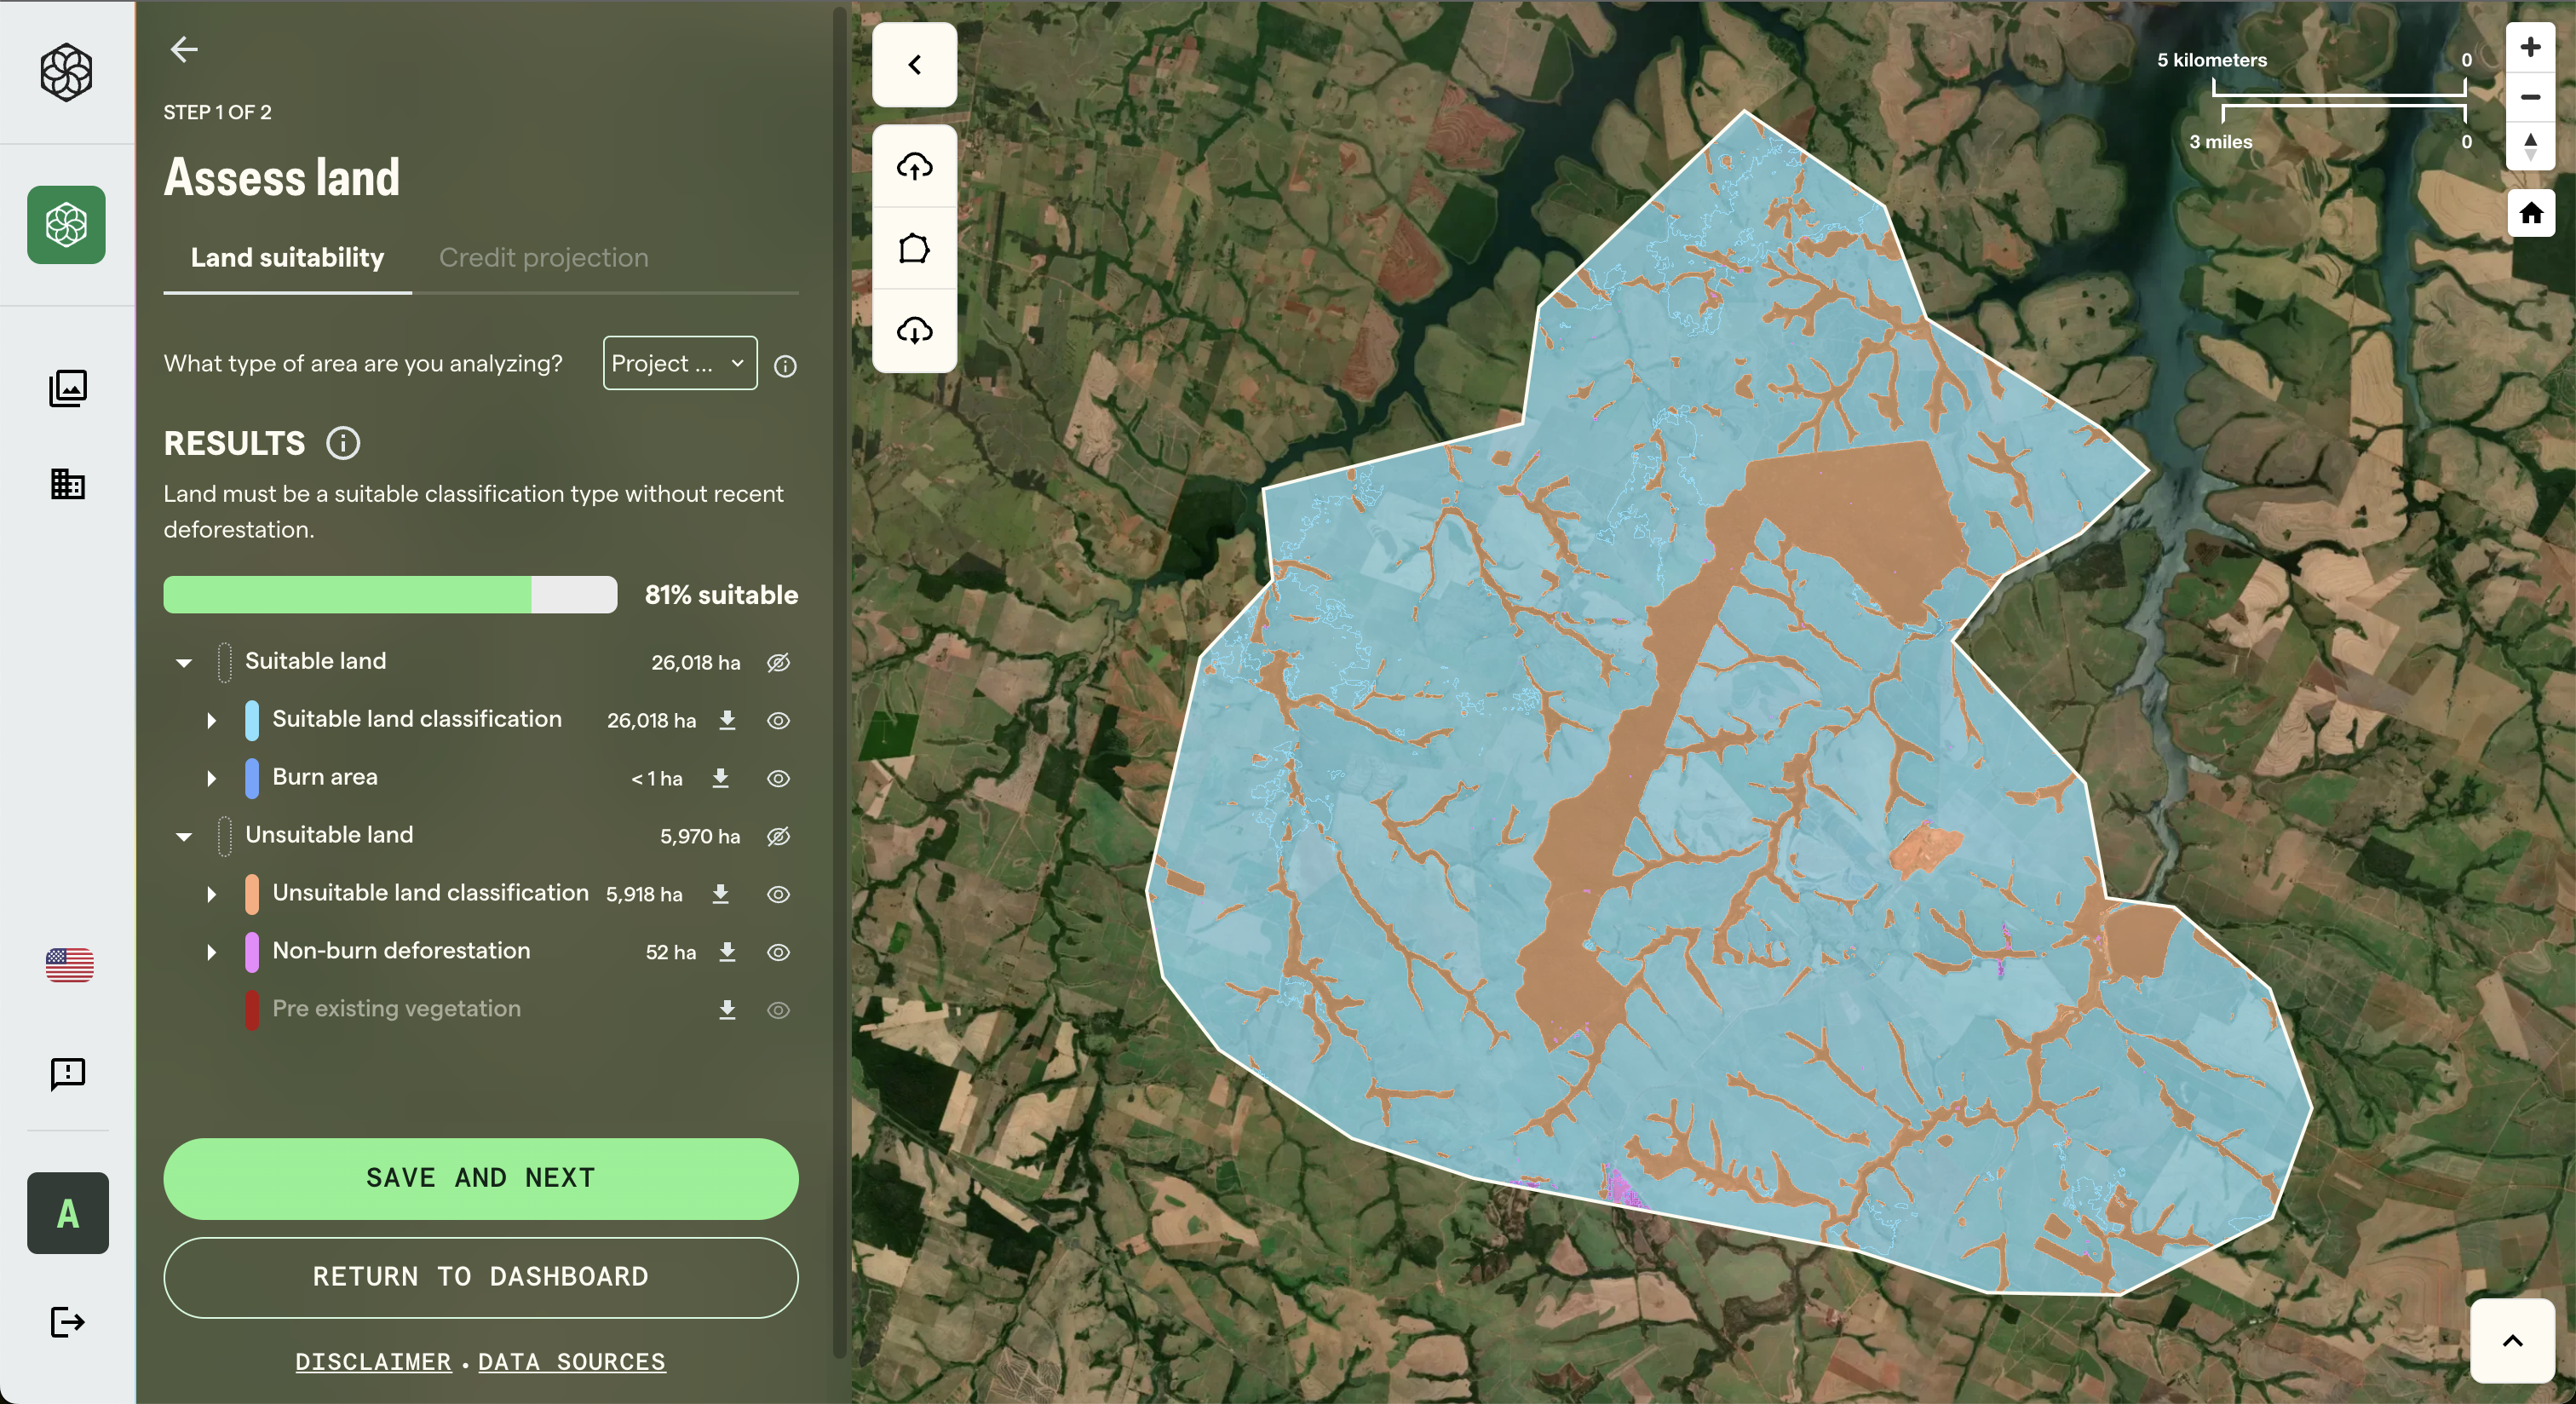The image size is (2576, 1404).
Task: Expand the Unsuitable land classification row
Action: [x=211, y=894]
